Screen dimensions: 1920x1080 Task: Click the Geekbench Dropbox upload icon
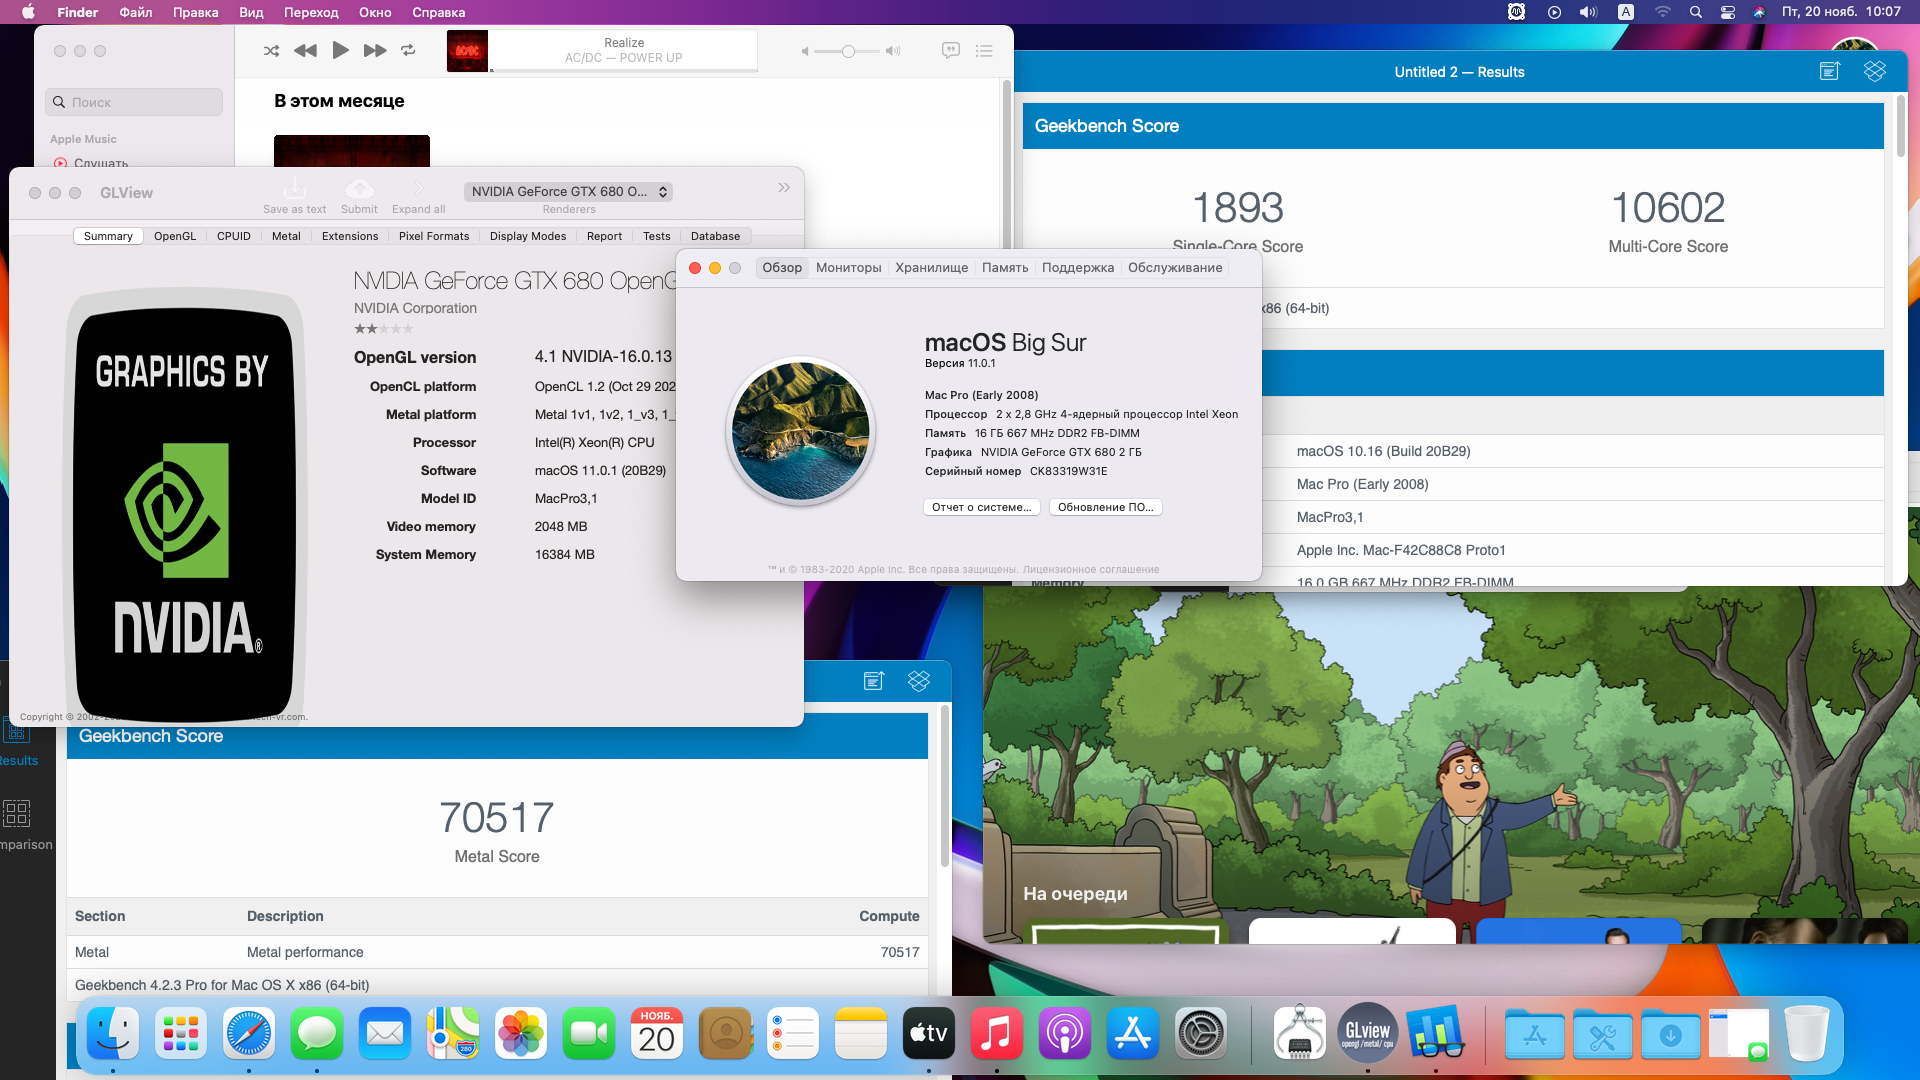[x=1874, y=71]
